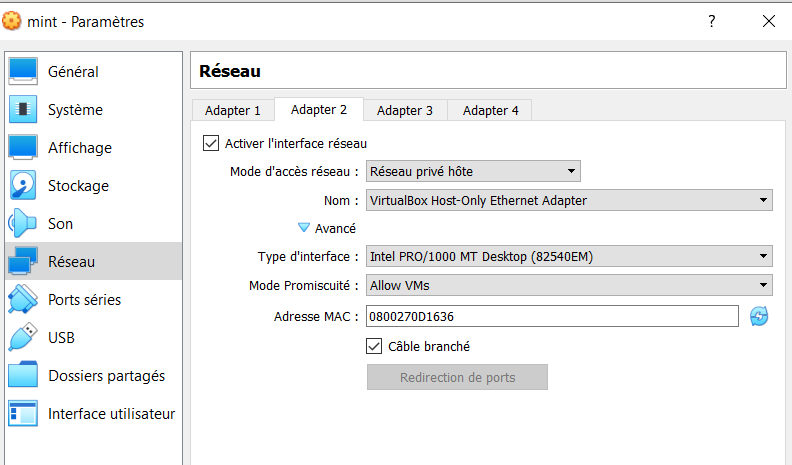Generate a new MAC address with refresh icon

pos(759,317)
